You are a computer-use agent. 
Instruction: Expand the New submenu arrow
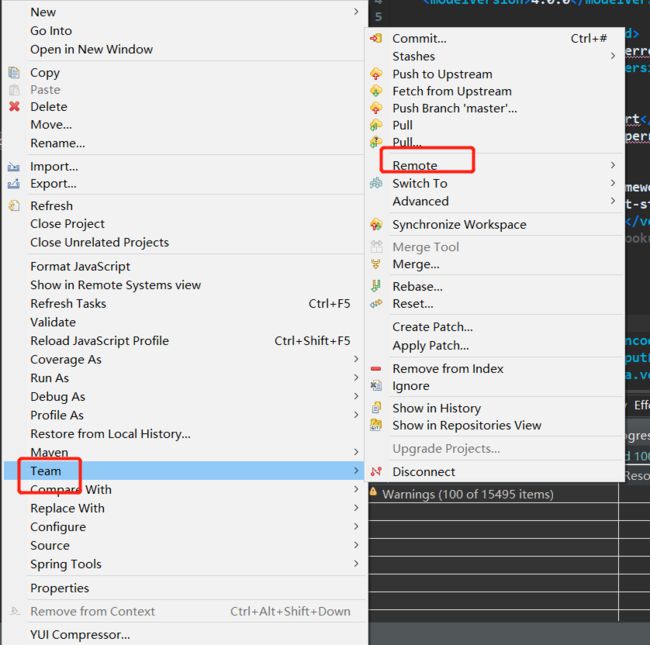tap(356, 12)
